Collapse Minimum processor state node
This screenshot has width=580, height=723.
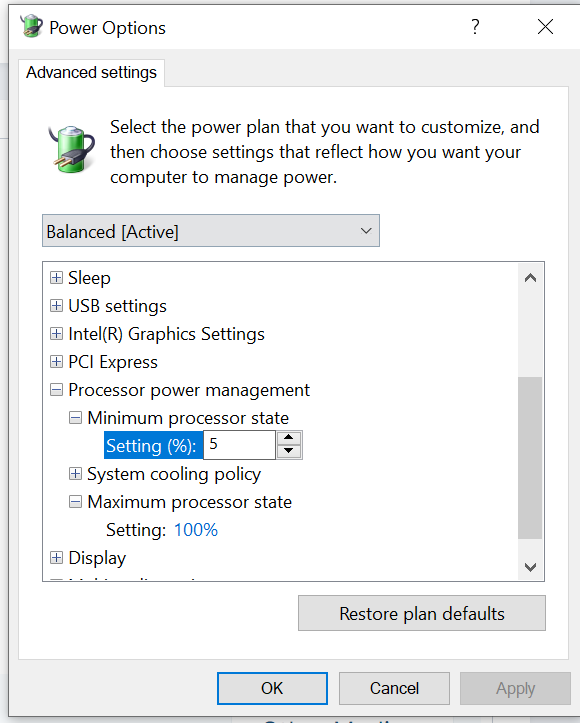75,418
